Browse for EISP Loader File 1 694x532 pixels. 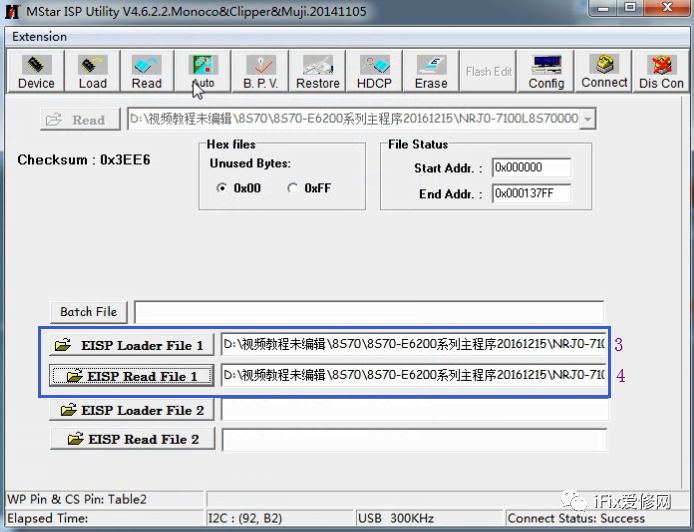pos(131,345)
